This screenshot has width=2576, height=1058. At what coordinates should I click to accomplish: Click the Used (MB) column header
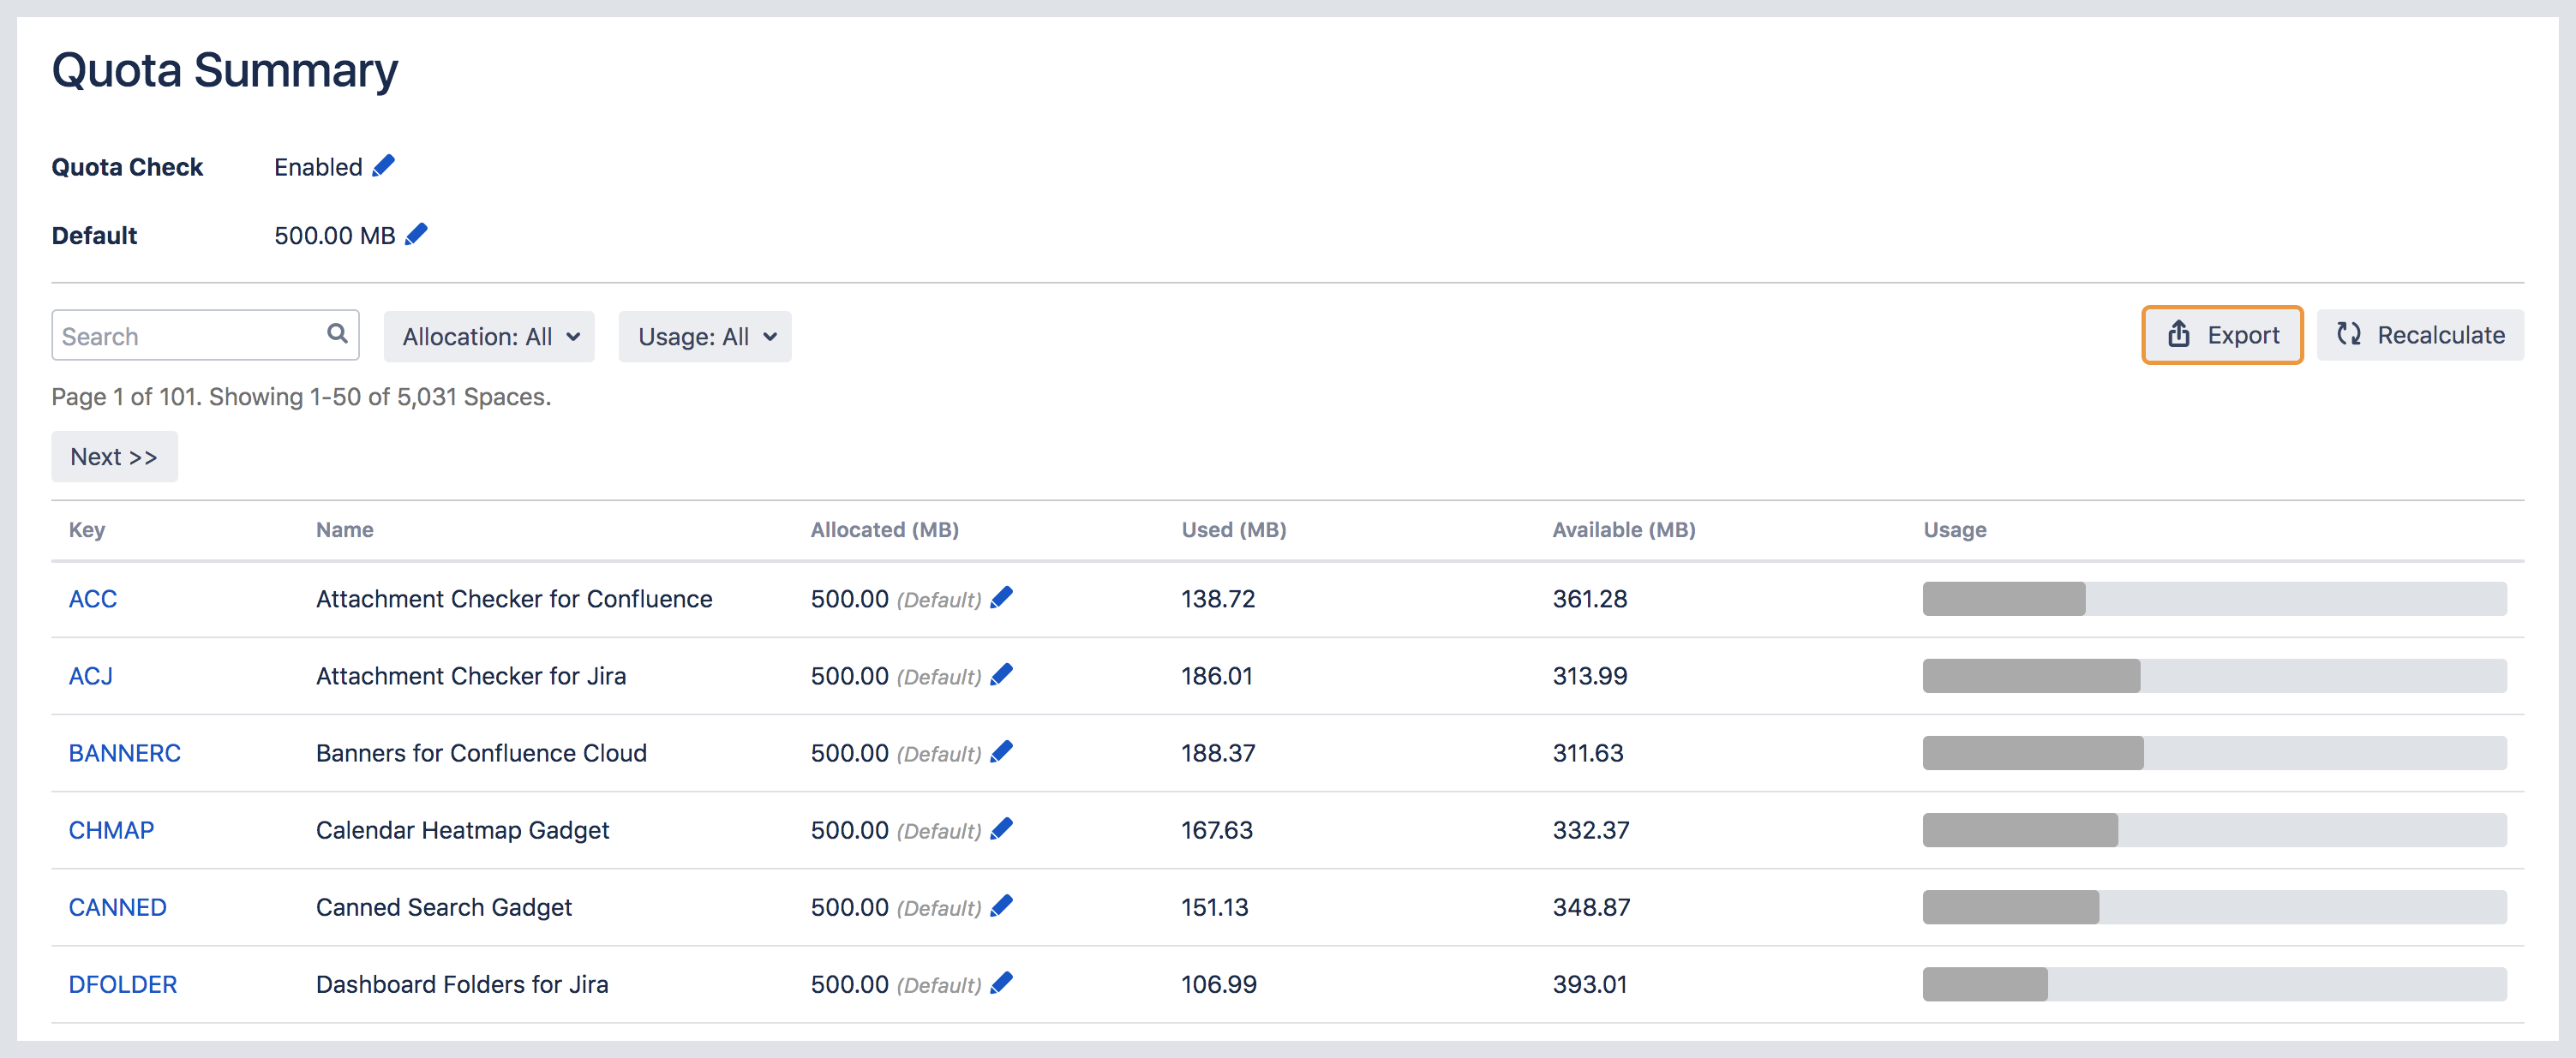(1233, 530)
